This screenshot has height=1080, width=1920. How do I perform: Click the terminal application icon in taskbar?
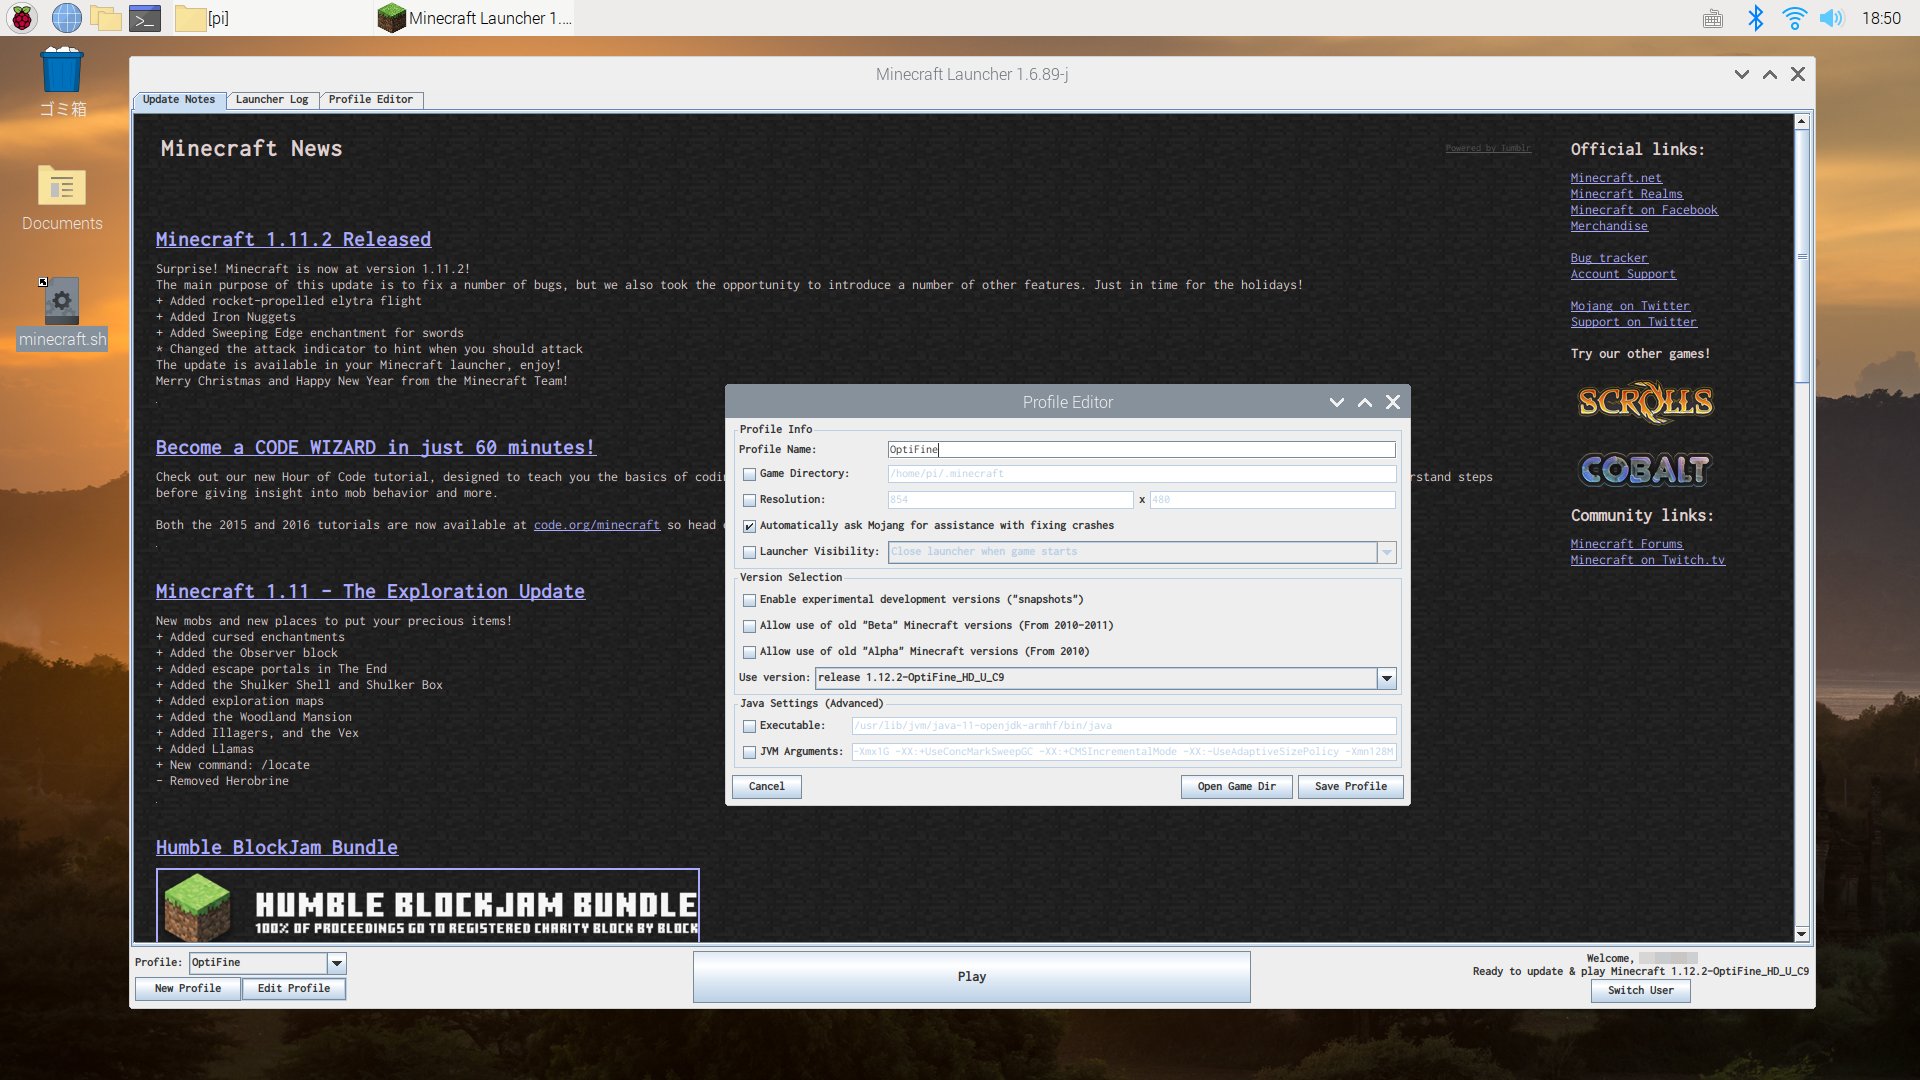146,17
